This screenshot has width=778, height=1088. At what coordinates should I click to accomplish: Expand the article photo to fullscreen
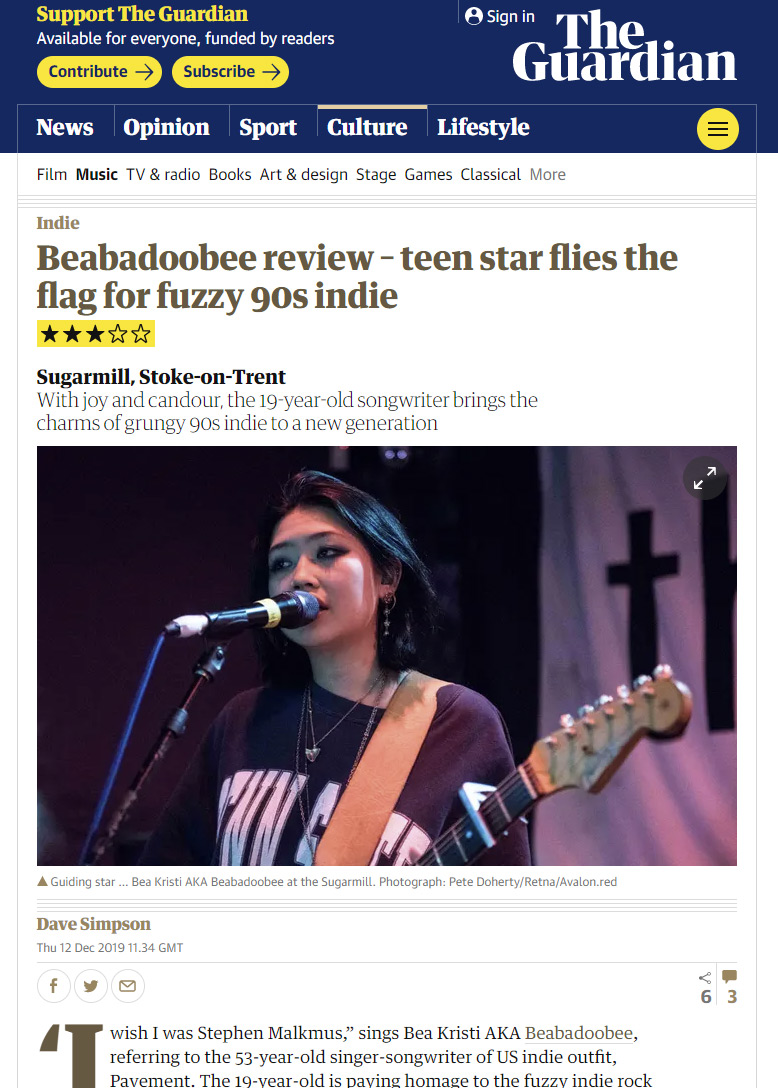click(704, 478)
